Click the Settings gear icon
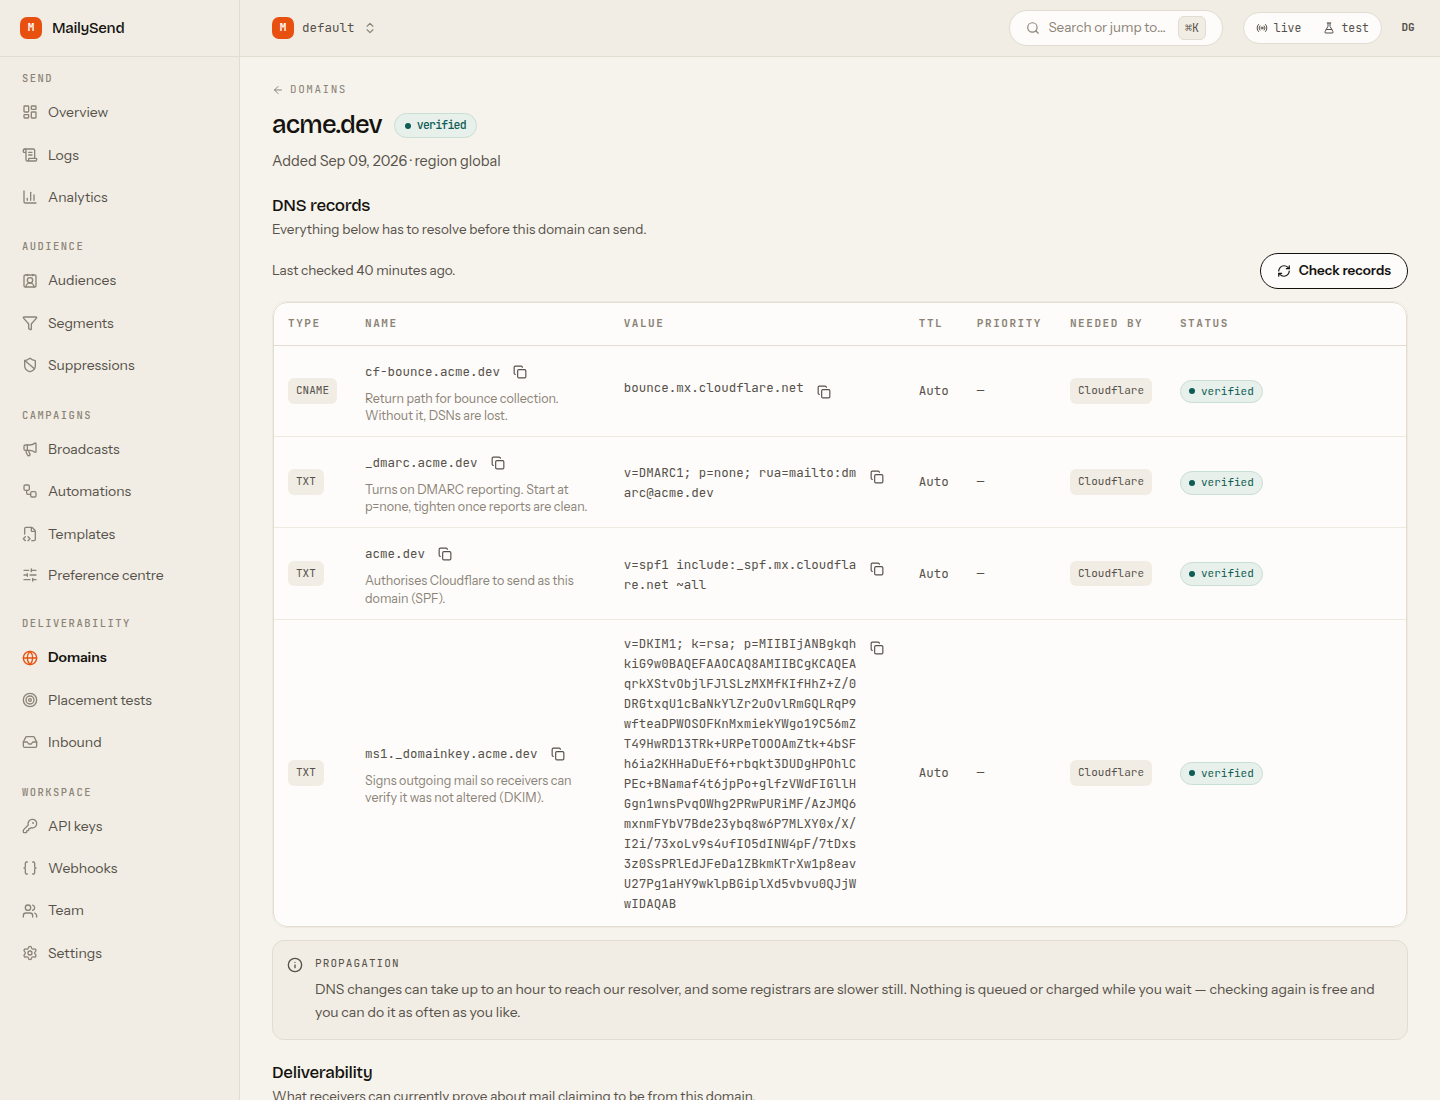Image resolution: width=1440 pixels, height=1100 pixels. pos(30,953)
